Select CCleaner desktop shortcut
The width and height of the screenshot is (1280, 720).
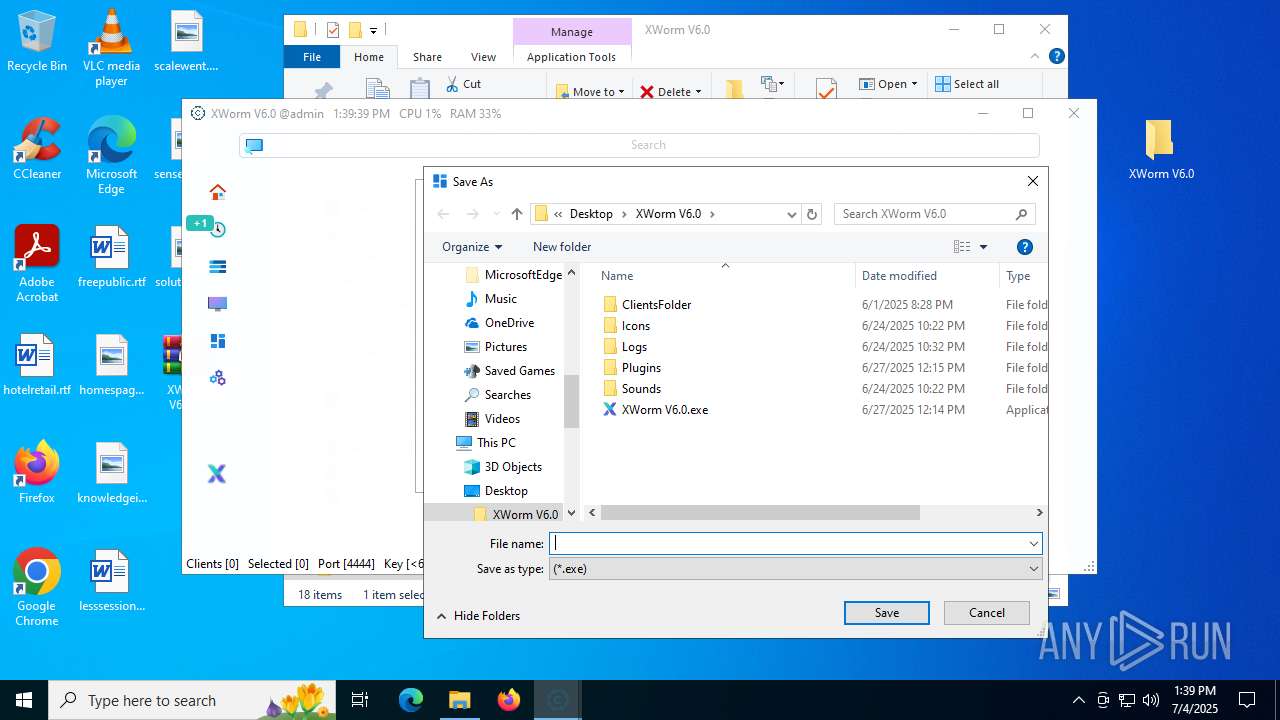(x=37, y=149)
